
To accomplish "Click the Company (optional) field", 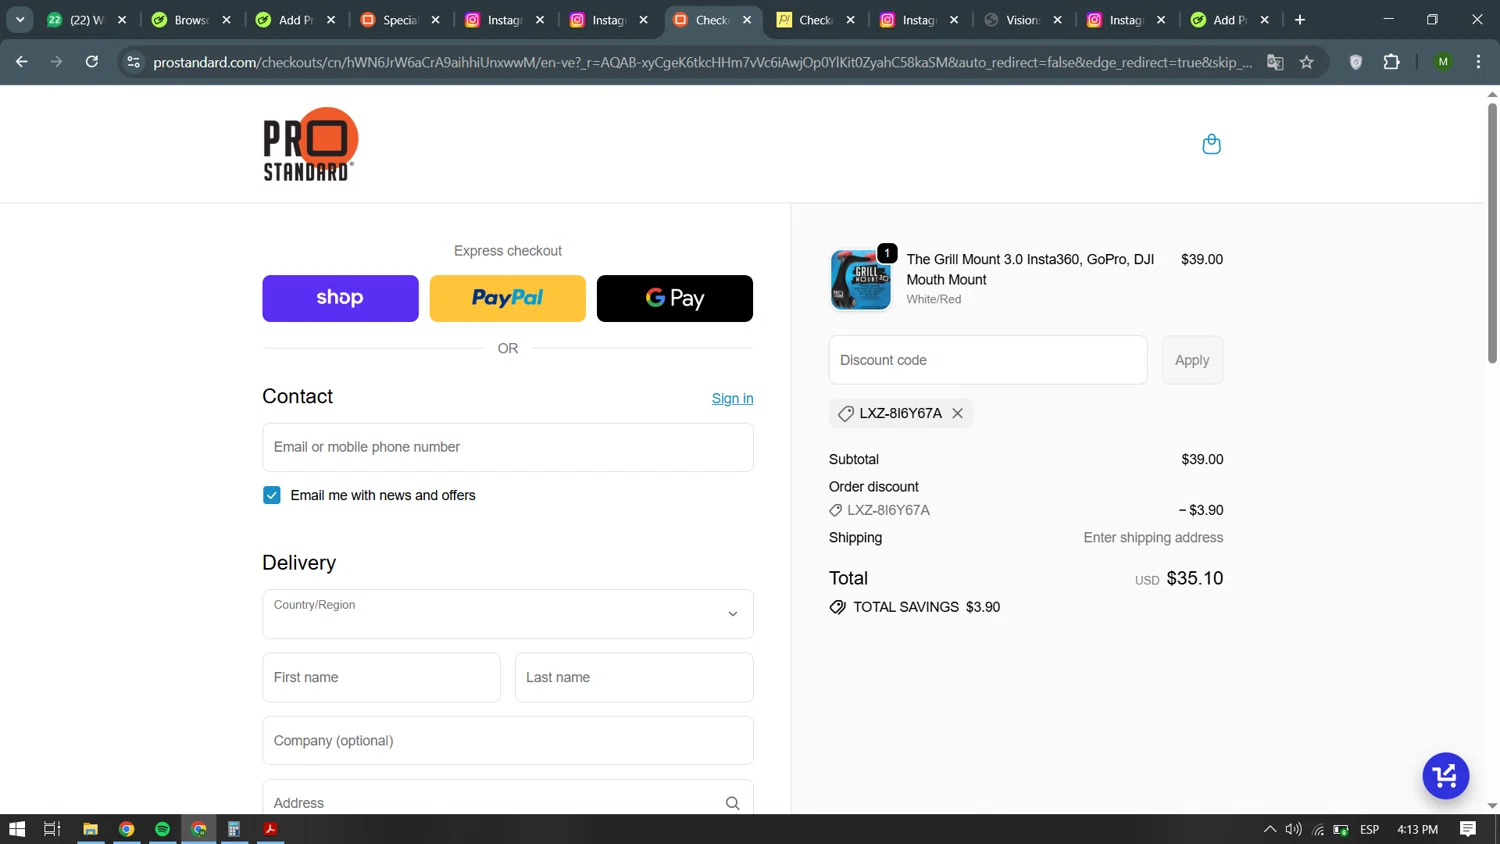I will (507, 740).
